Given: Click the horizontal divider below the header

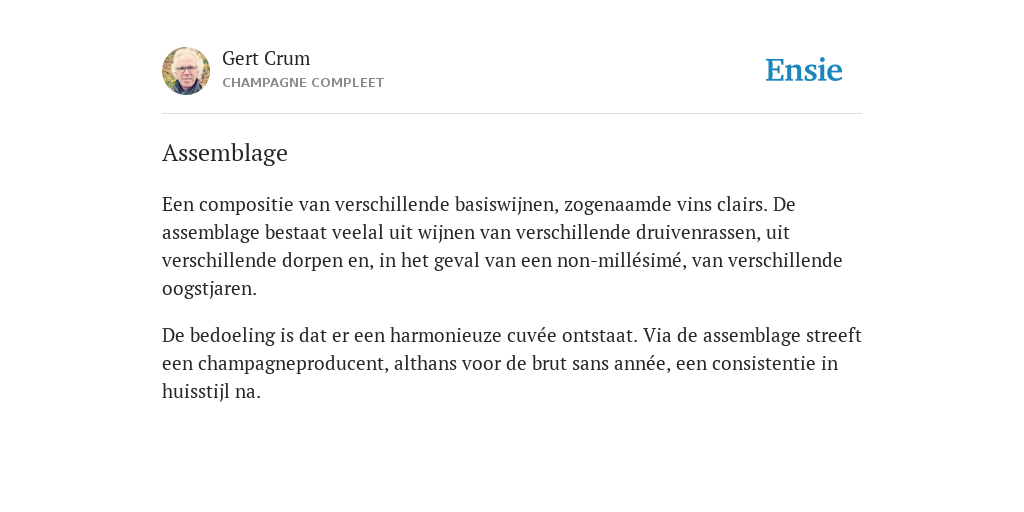Looking at the screenshot, I should coord(512,114).
